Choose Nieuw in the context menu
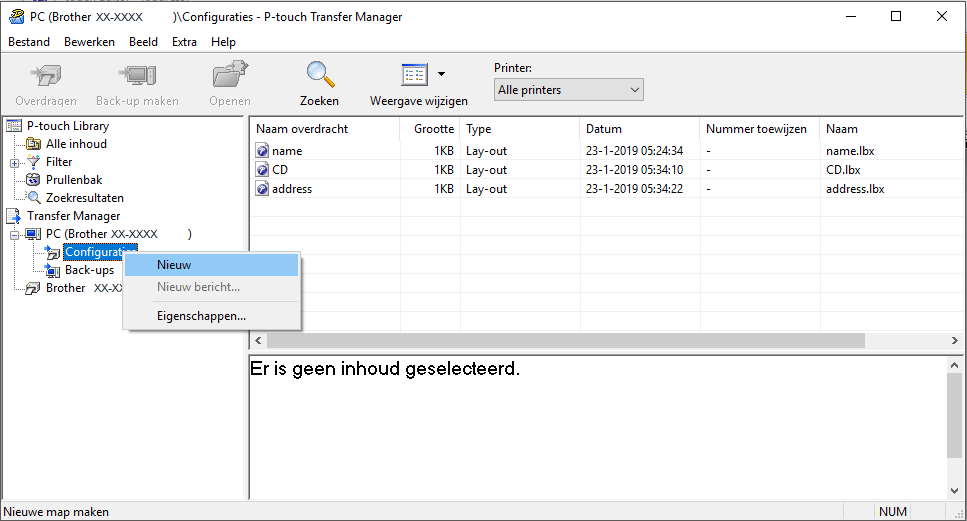The width and height of the screenshot is (967, 521). click(212, 265)
